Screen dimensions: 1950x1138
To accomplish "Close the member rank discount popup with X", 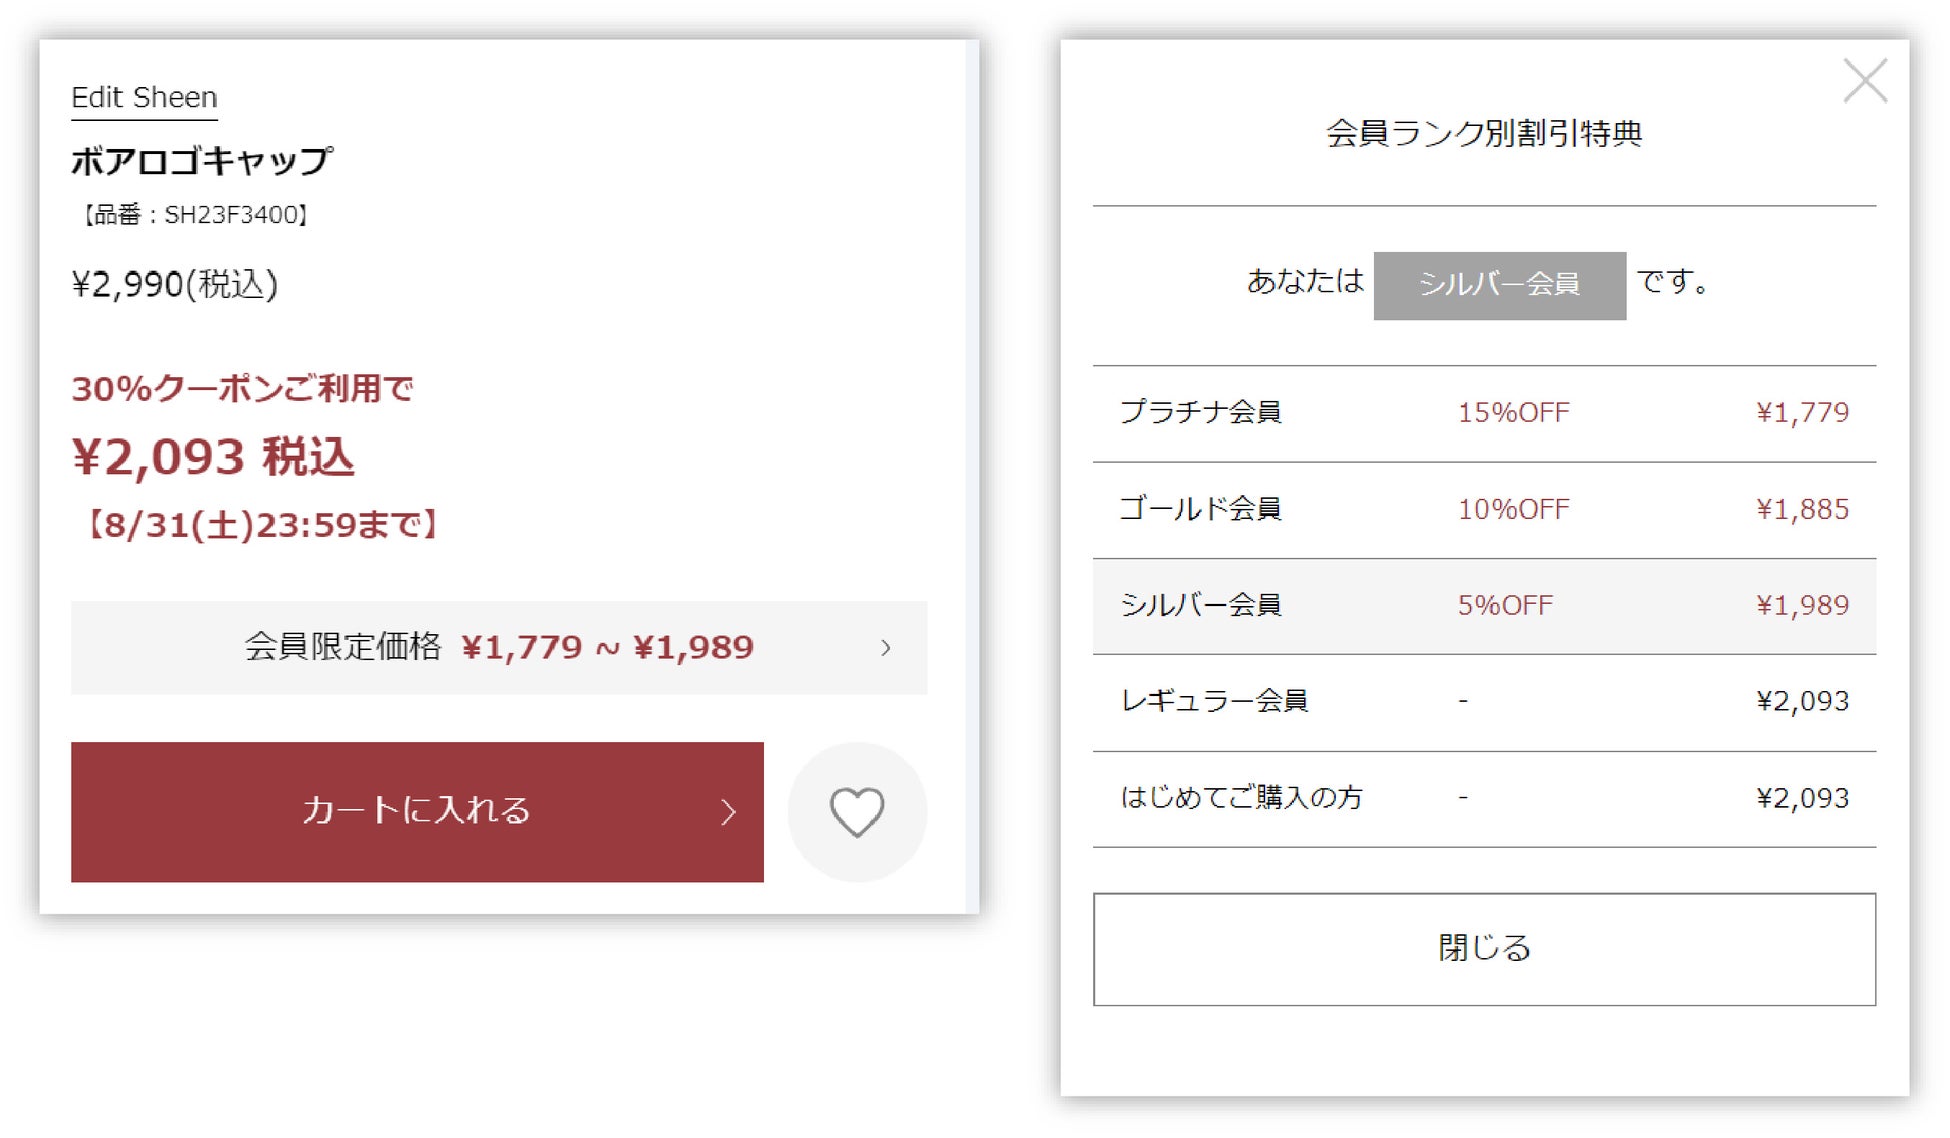I will coord(1865,81).
